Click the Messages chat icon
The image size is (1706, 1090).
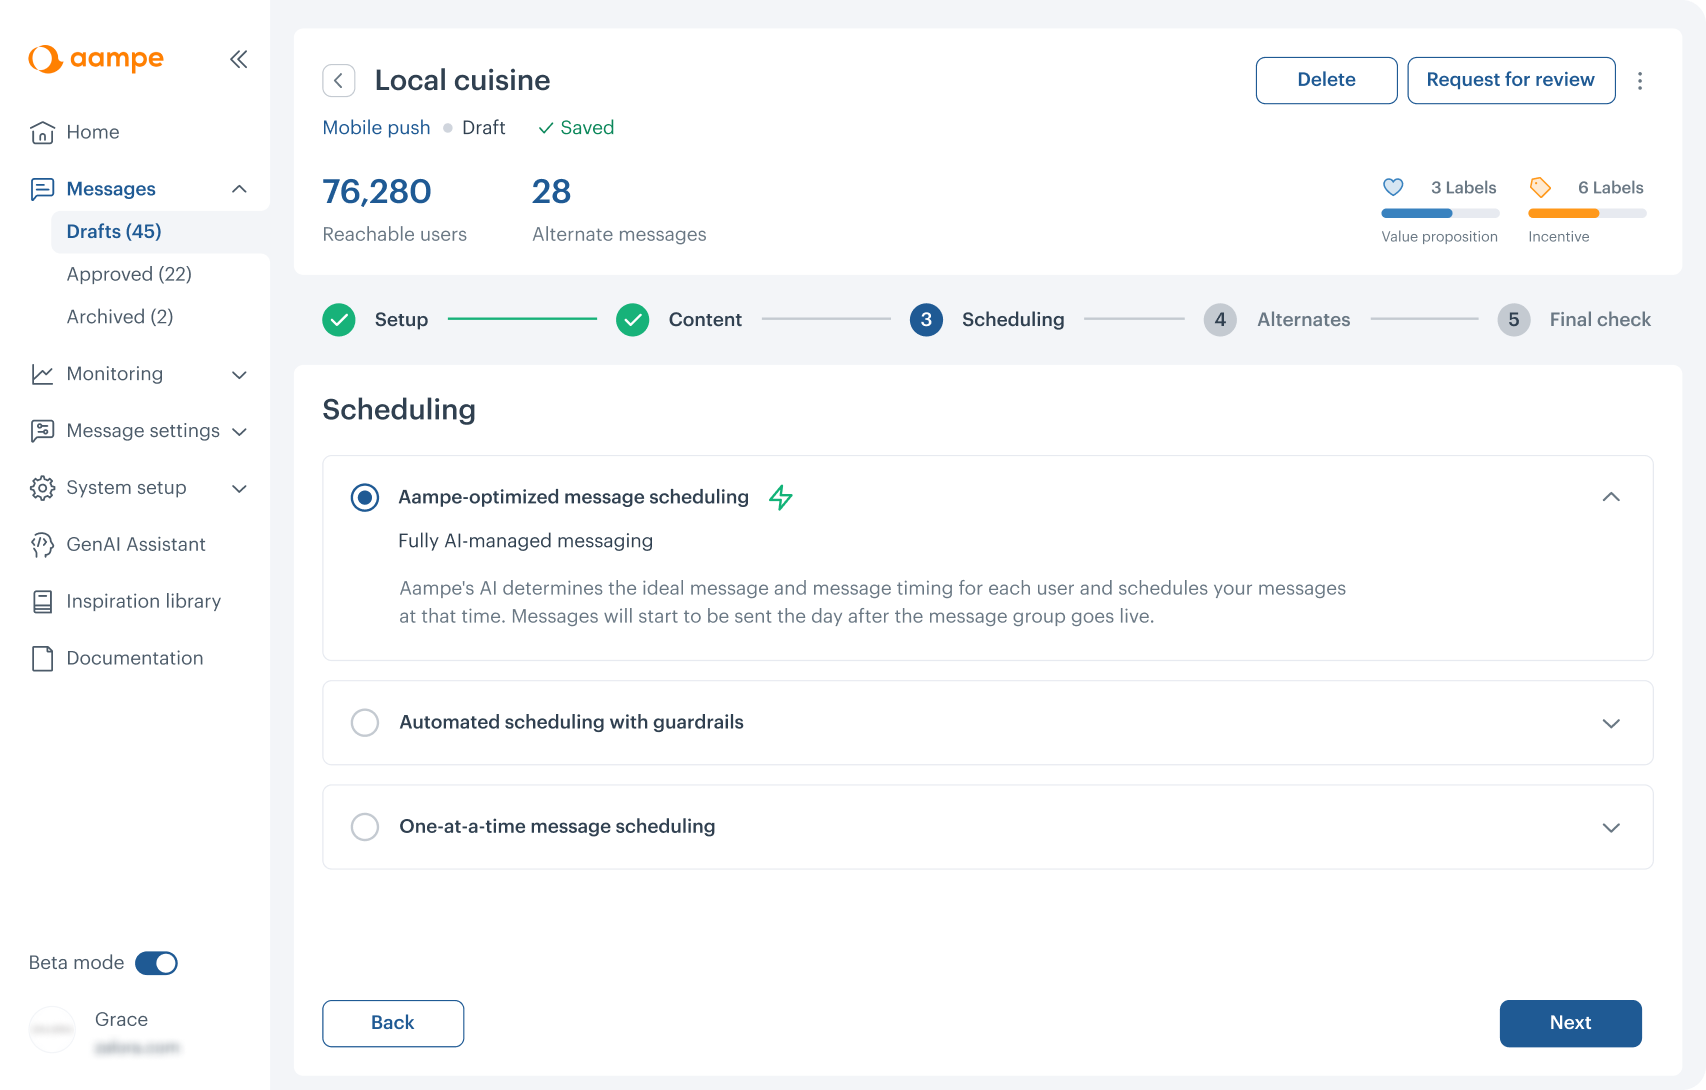tap(42, 189)
